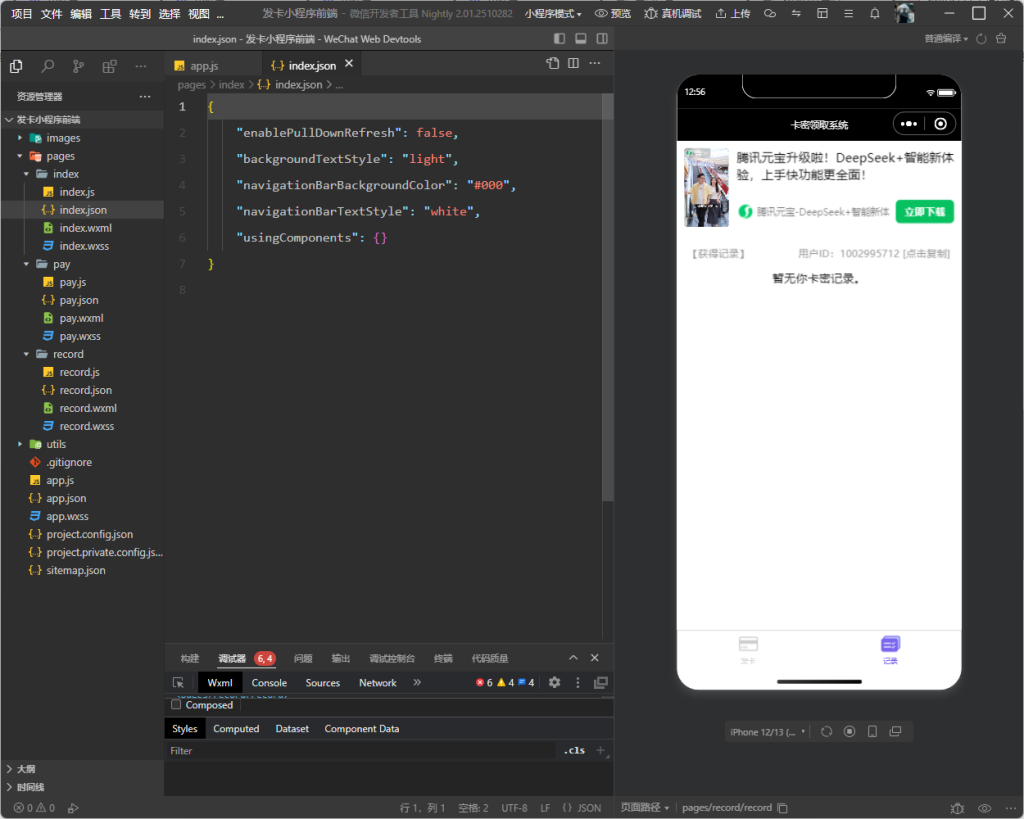
Task: Click the split editor icon
Action: (x=573, y=63)
